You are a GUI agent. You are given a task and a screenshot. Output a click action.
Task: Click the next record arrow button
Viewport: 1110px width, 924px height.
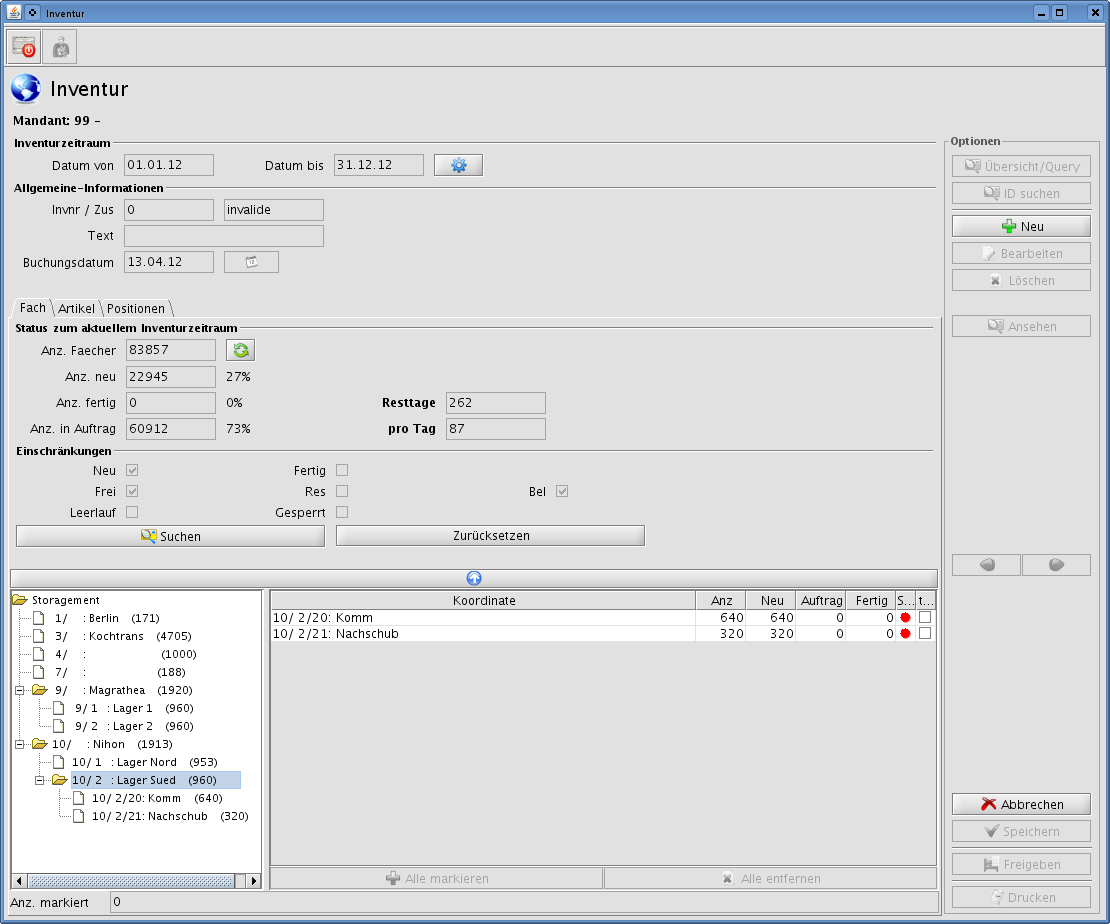click(x=1056, y=564)
